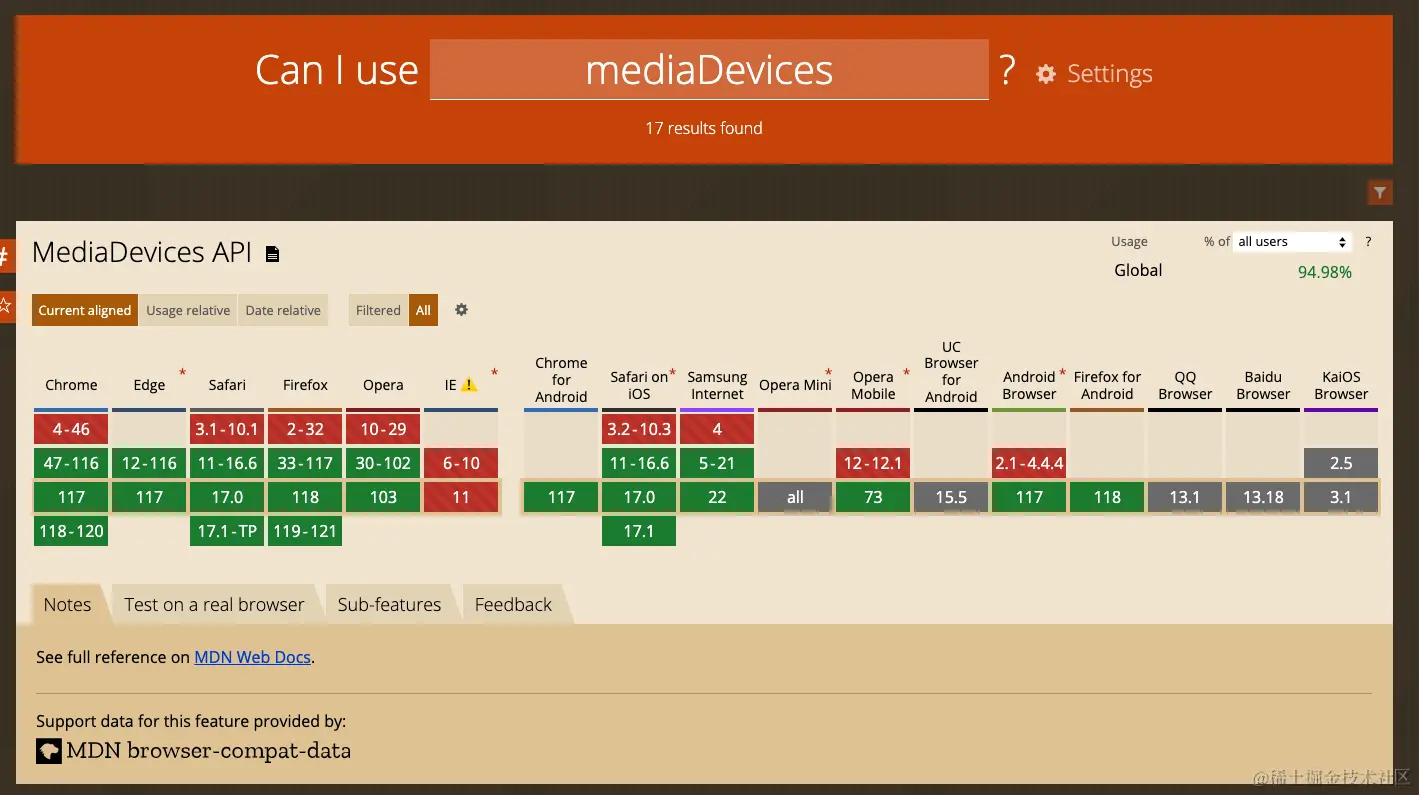Viewport: 1419px width, 795px height.
Task: Click the Edge column header
Action: (x=149, y=385)
